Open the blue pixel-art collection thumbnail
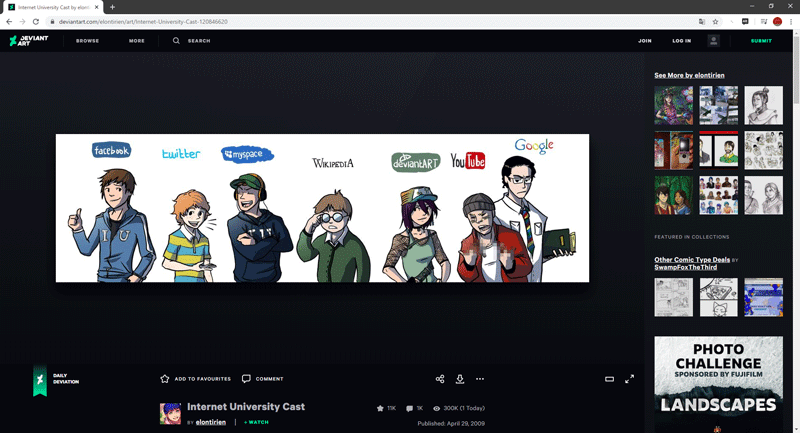 (x=763, y=297)
